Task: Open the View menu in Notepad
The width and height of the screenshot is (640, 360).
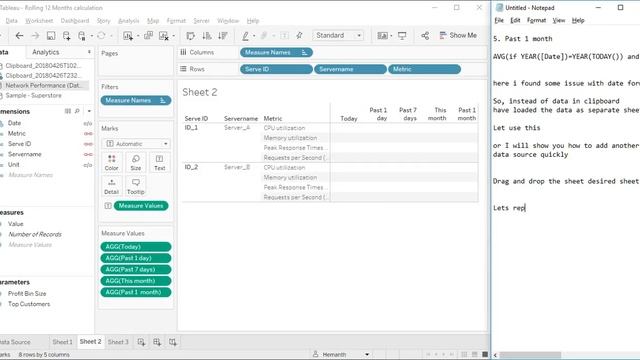Action: 559,20
